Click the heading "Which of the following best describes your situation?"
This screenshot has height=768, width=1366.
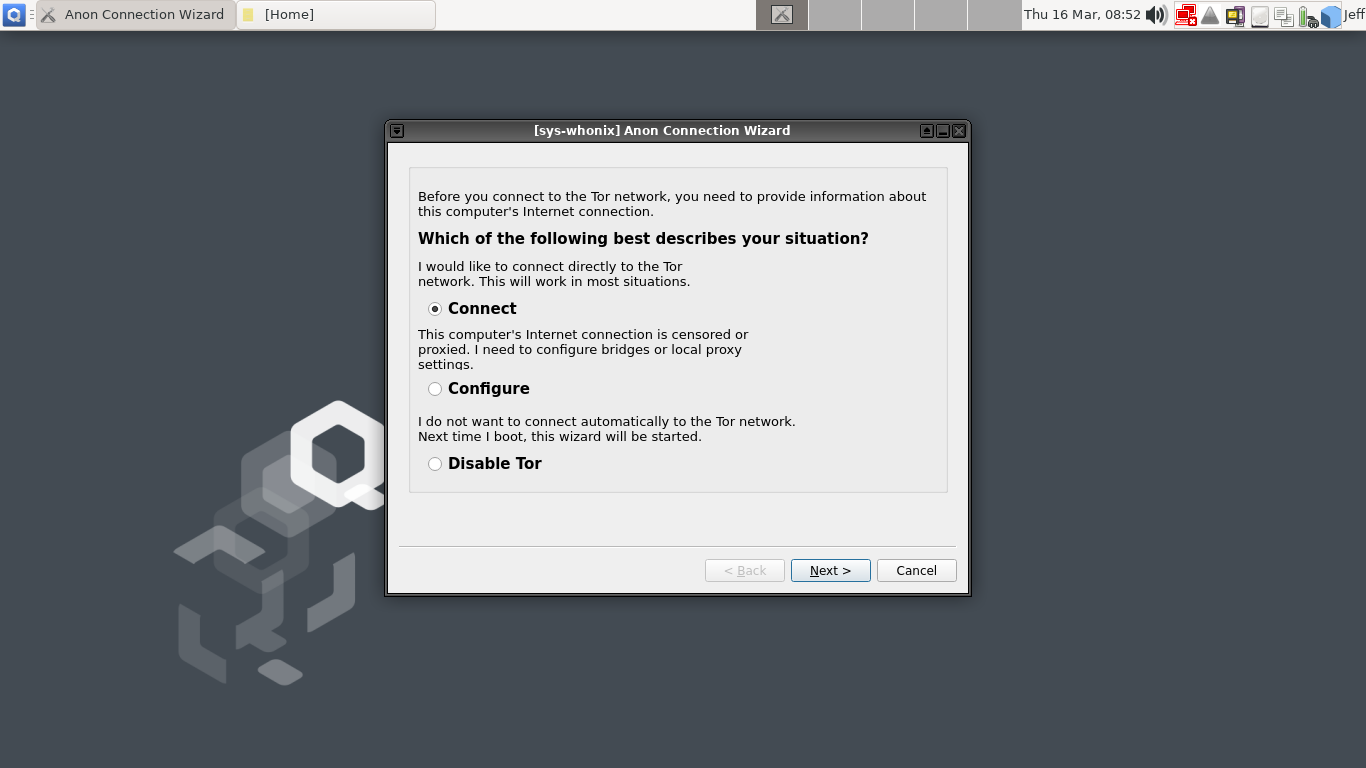pyautogui.click(x=643, y=239)
